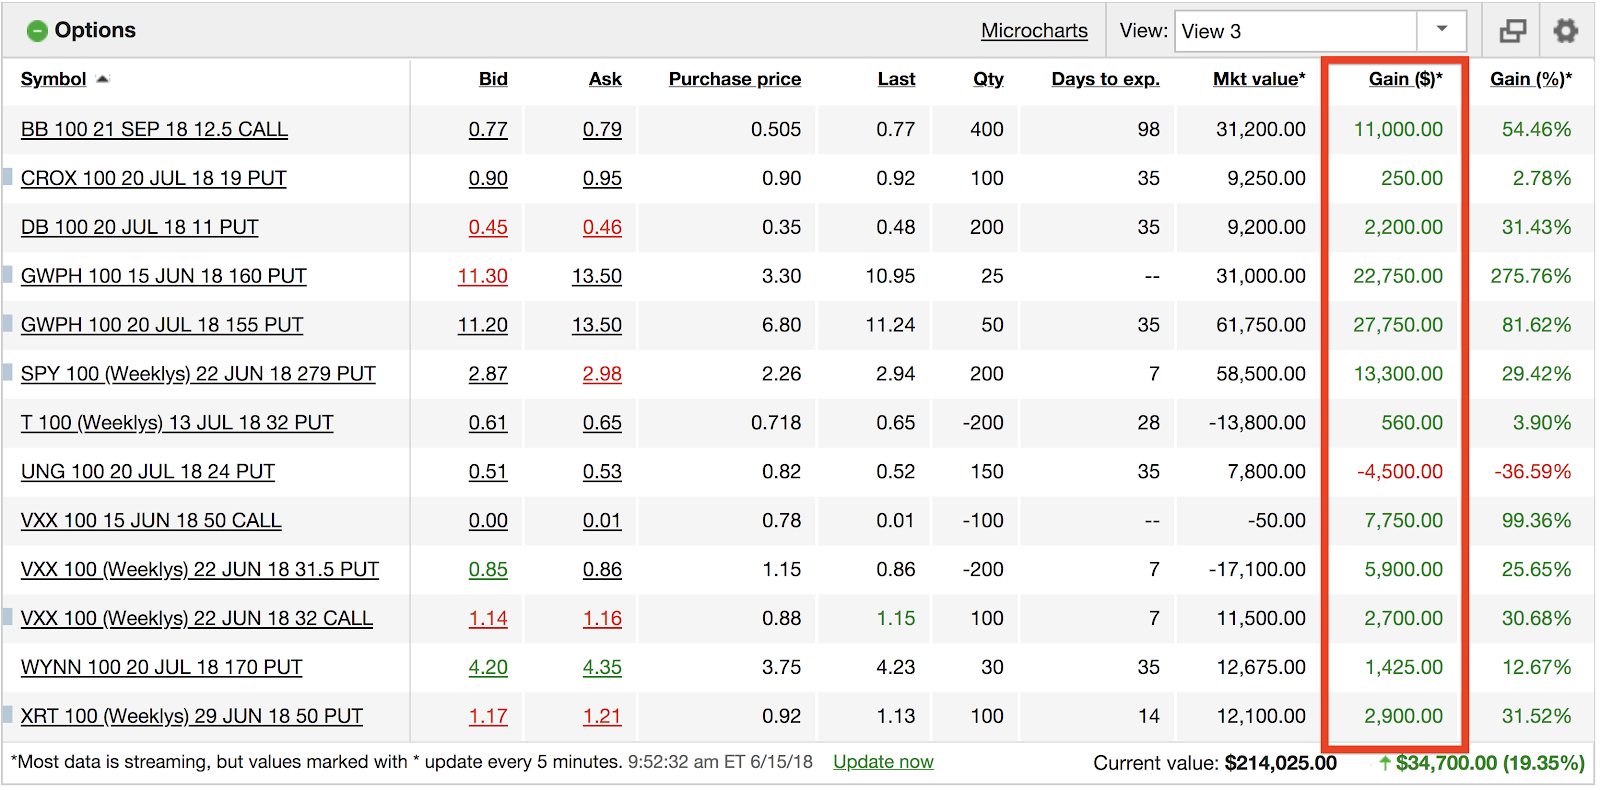Click the GWPH bid price 11.30
Viewport: 1600px width, 790px height.
[x=483, y=276]
